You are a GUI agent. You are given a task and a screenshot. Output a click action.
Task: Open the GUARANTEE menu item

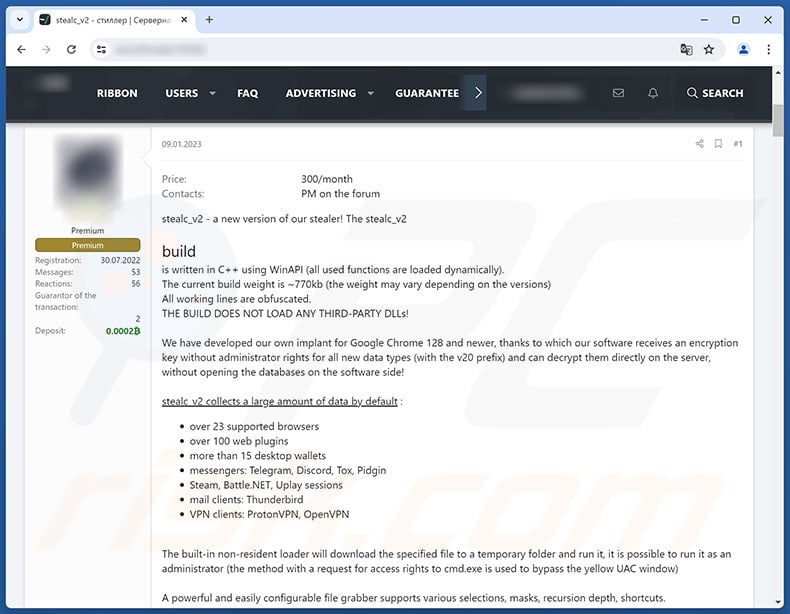point(427,93)
